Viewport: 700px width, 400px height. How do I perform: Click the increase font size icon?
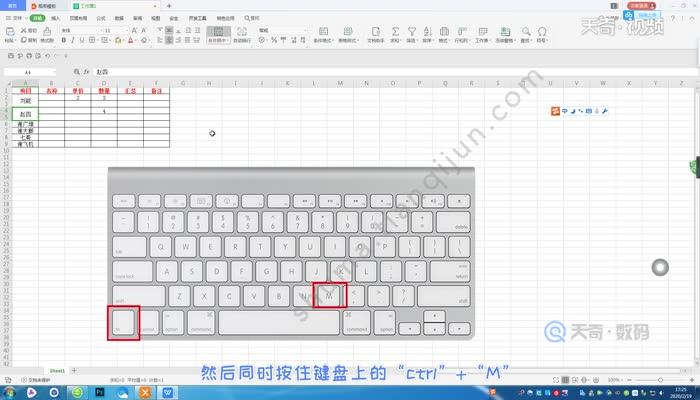(x=134, y=30)
